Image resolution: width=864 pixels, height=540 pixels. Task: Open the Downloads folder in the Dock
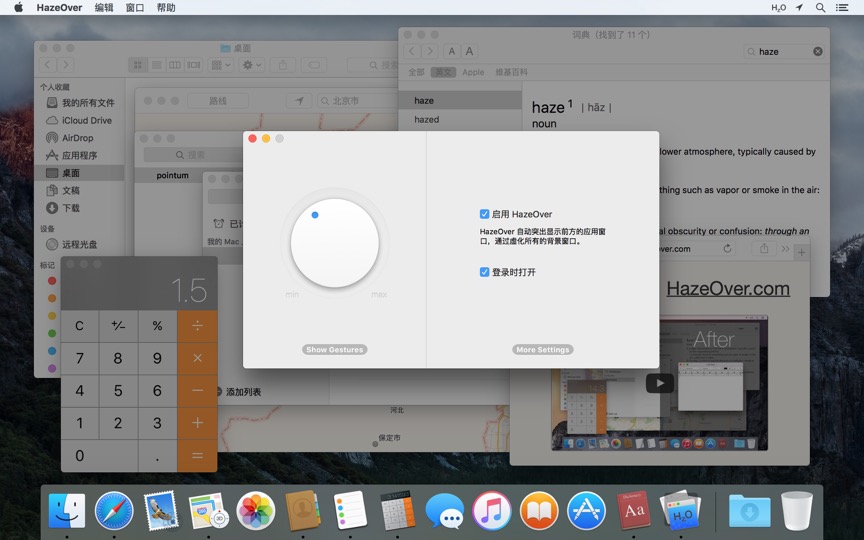pyautogui.click(x=749, y=510)
